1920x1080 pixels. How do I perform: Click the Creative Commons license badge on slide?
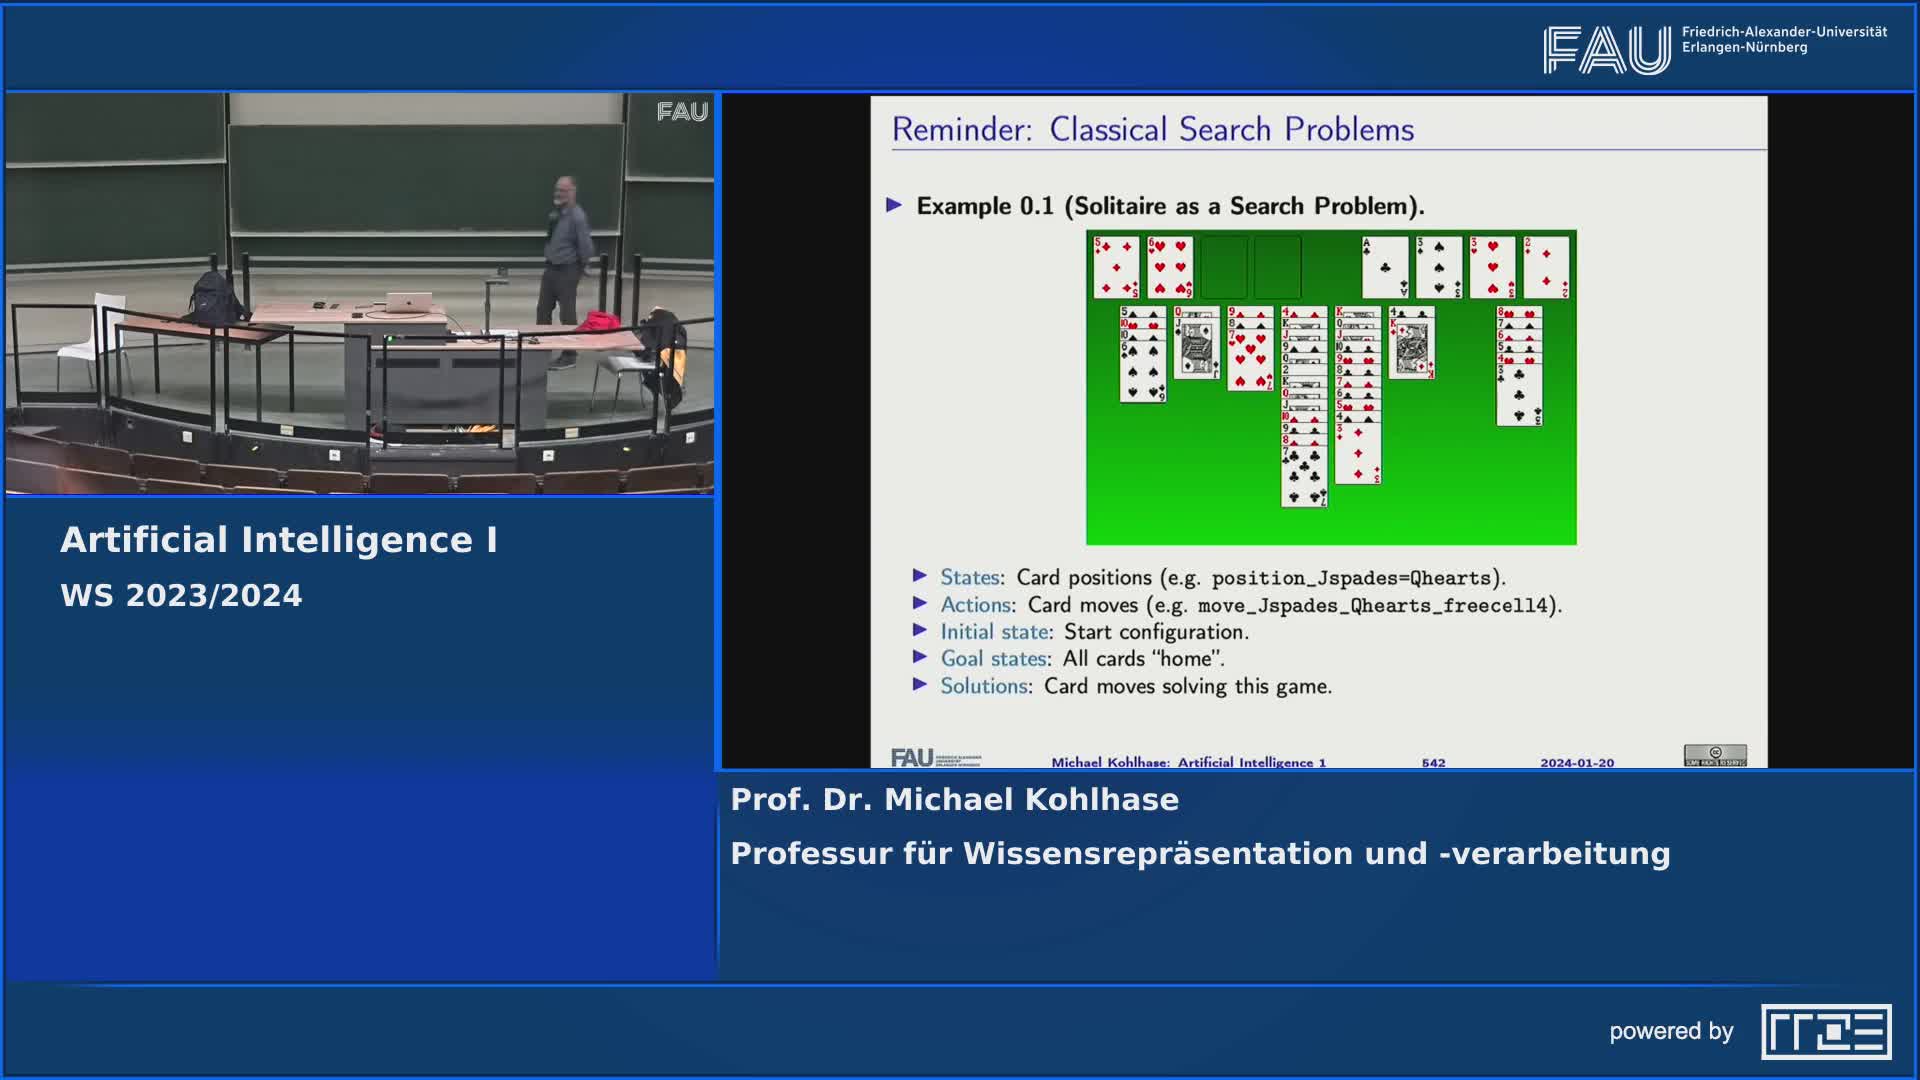coord(1715,755)
